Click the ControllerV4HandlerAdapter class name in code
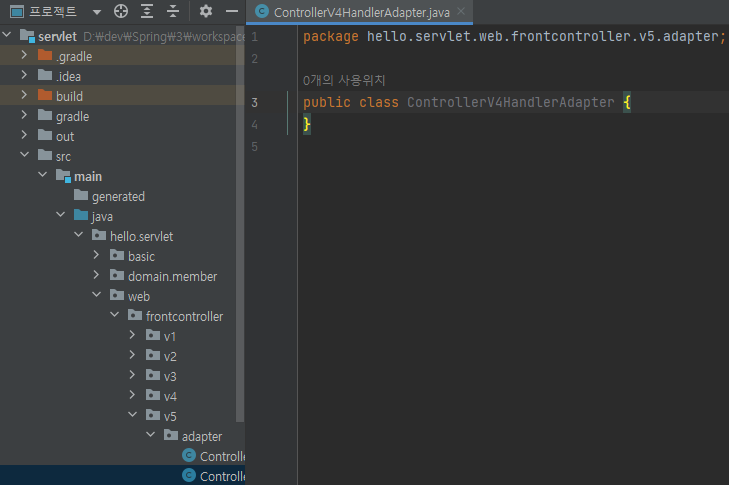 tap(510, 102)
